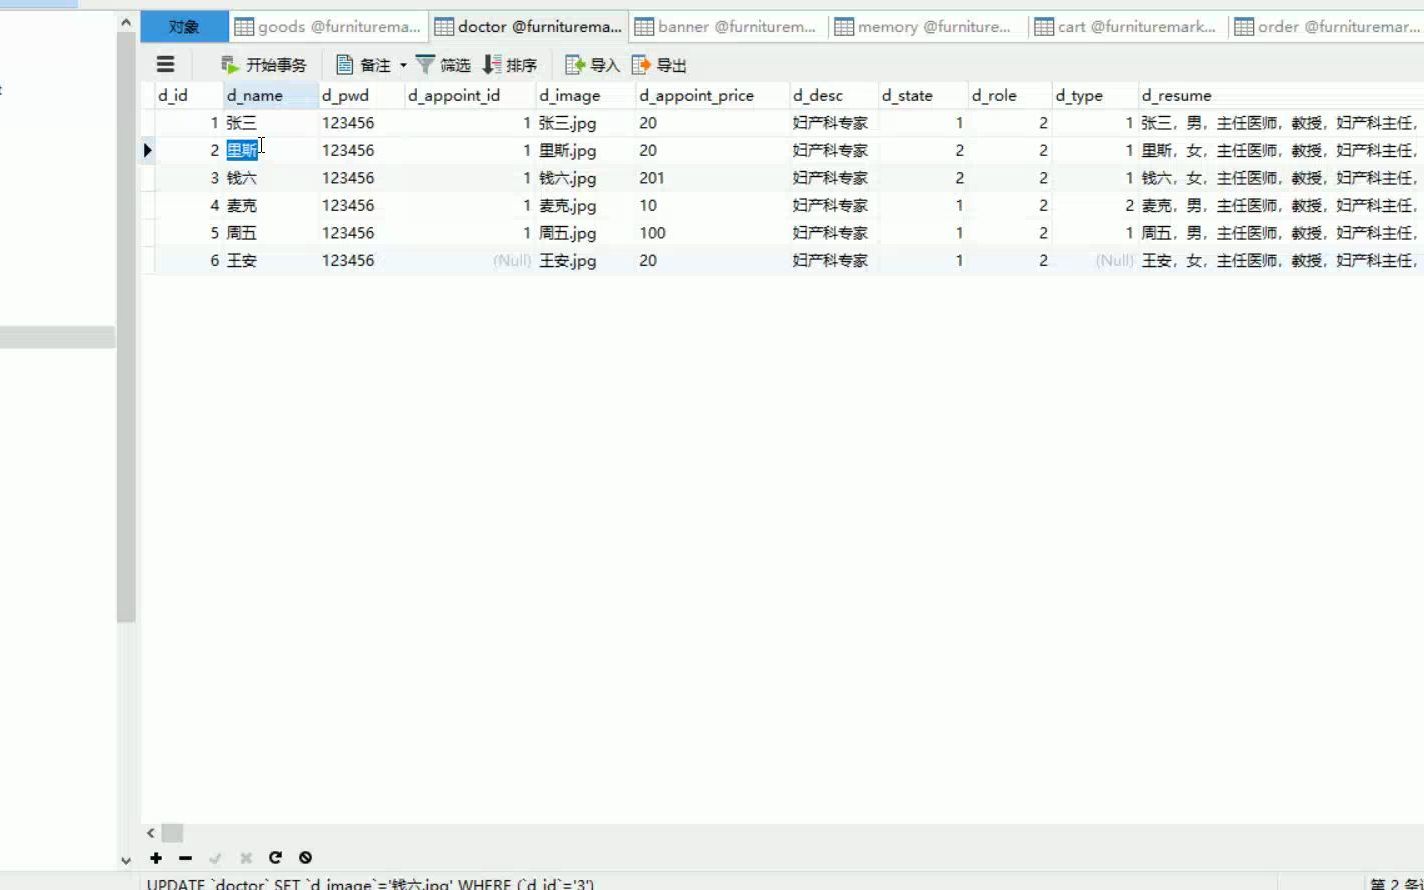Switch to the goods table tab
The height and width of the screenshot is (890, 1424).
pyautogui.click(x=328, y=27)
